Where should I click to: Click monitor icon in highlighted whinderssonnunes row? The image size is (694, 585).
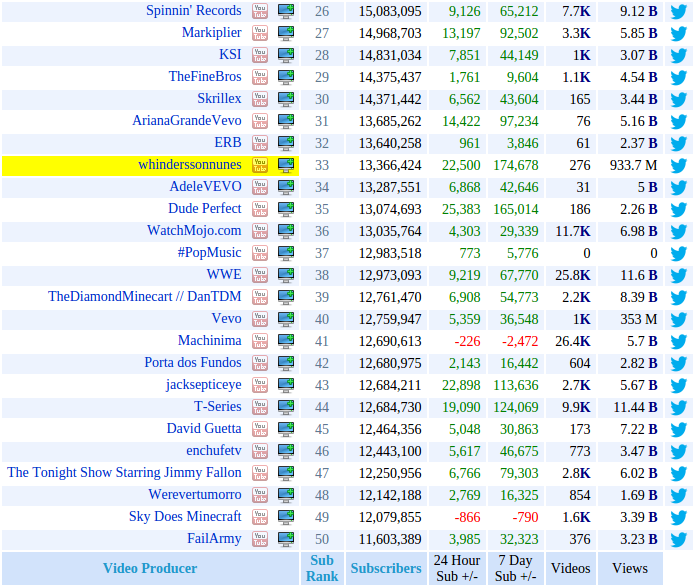[286, 165]
